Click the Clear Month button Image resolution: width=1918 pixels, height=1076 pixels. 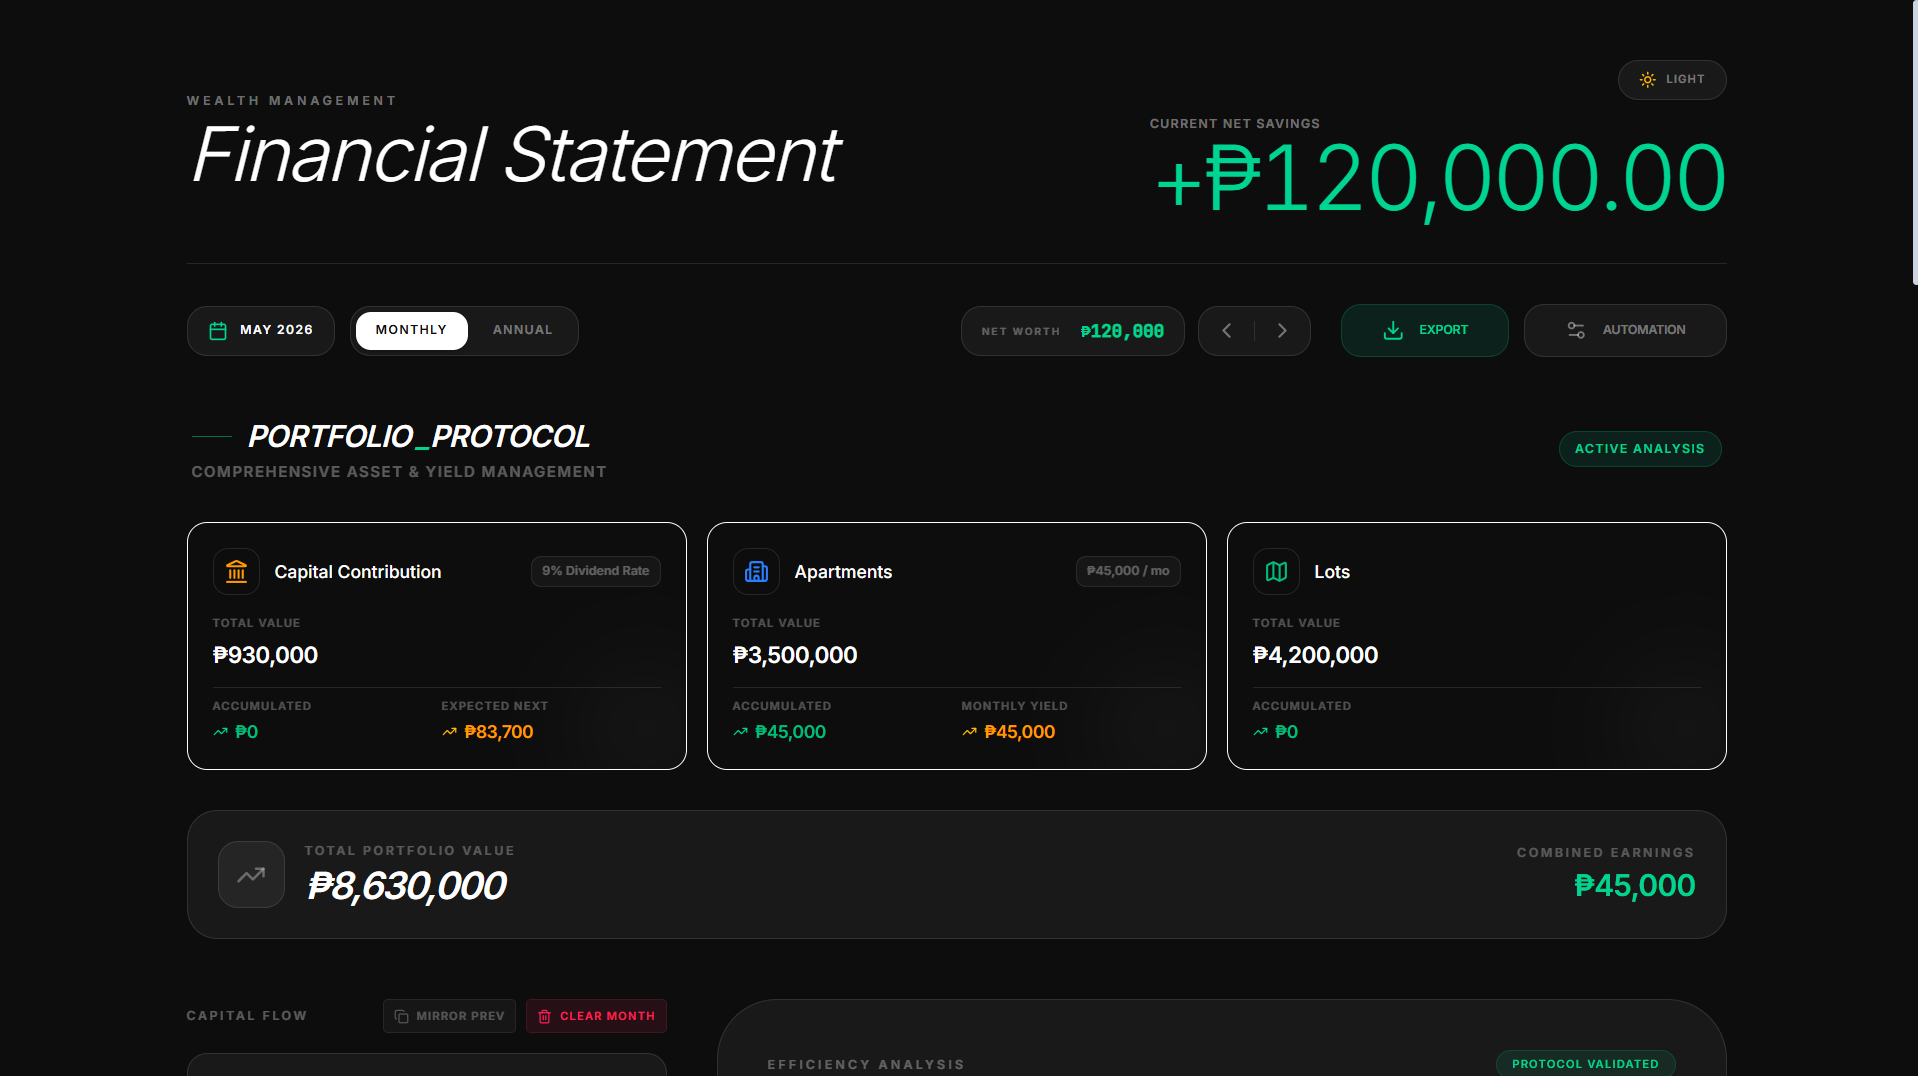596,1016
